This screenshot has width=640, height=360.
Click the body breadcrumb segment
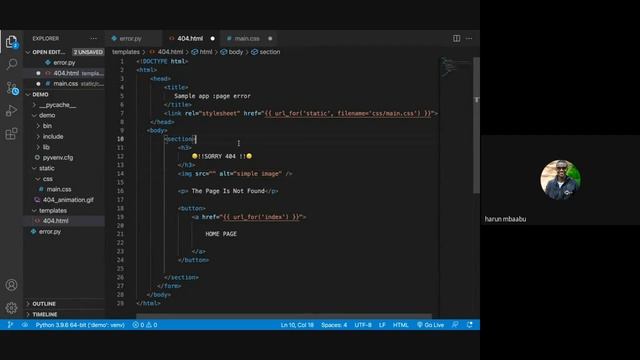click(236, 52)
